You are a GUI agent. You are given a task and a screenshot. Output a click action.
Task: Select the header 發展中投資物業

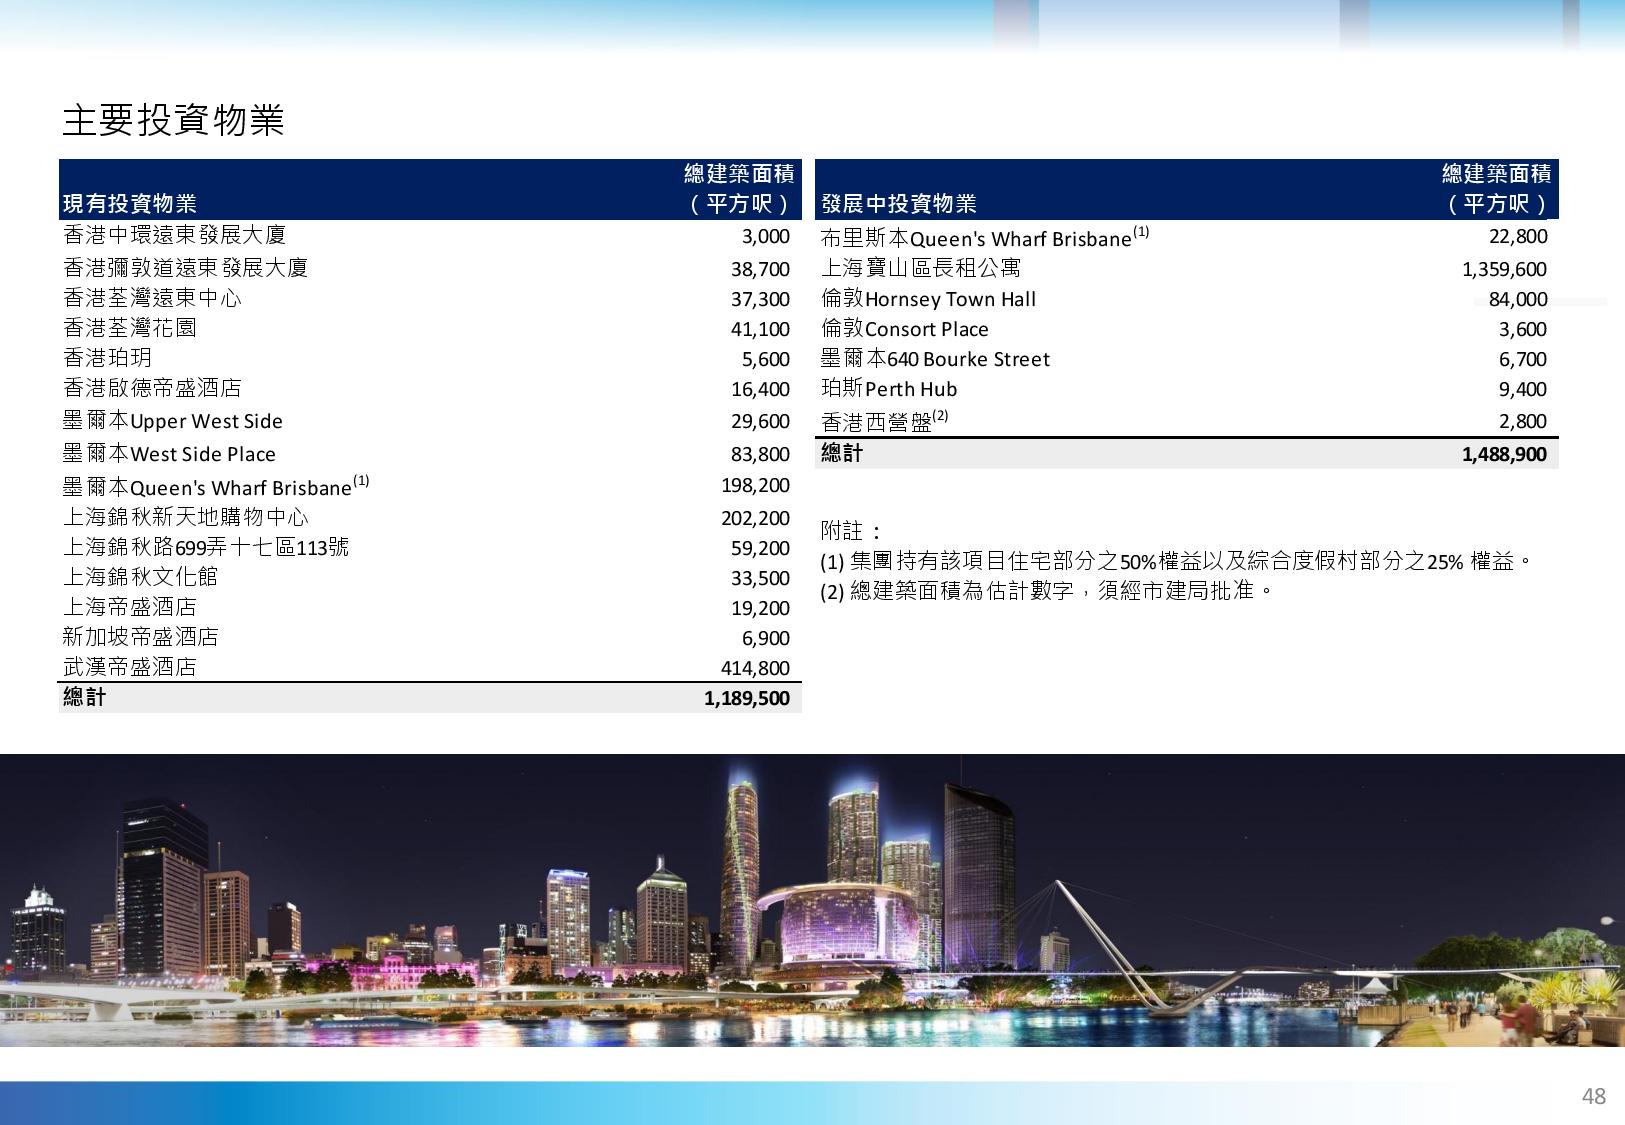pos(899,204)
